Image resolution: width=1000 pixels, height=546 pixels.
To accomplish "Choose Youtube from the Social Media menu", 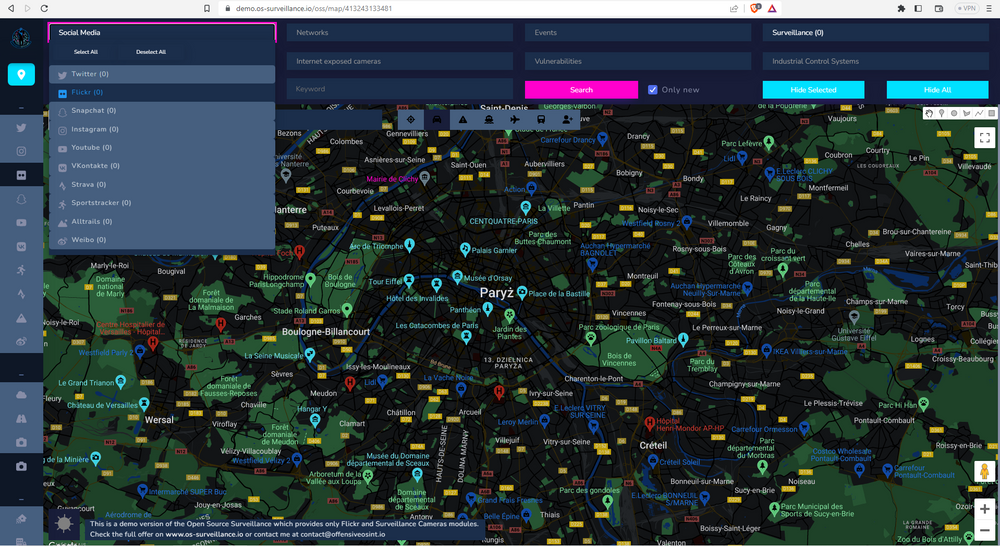I will (x=90, y=148).
